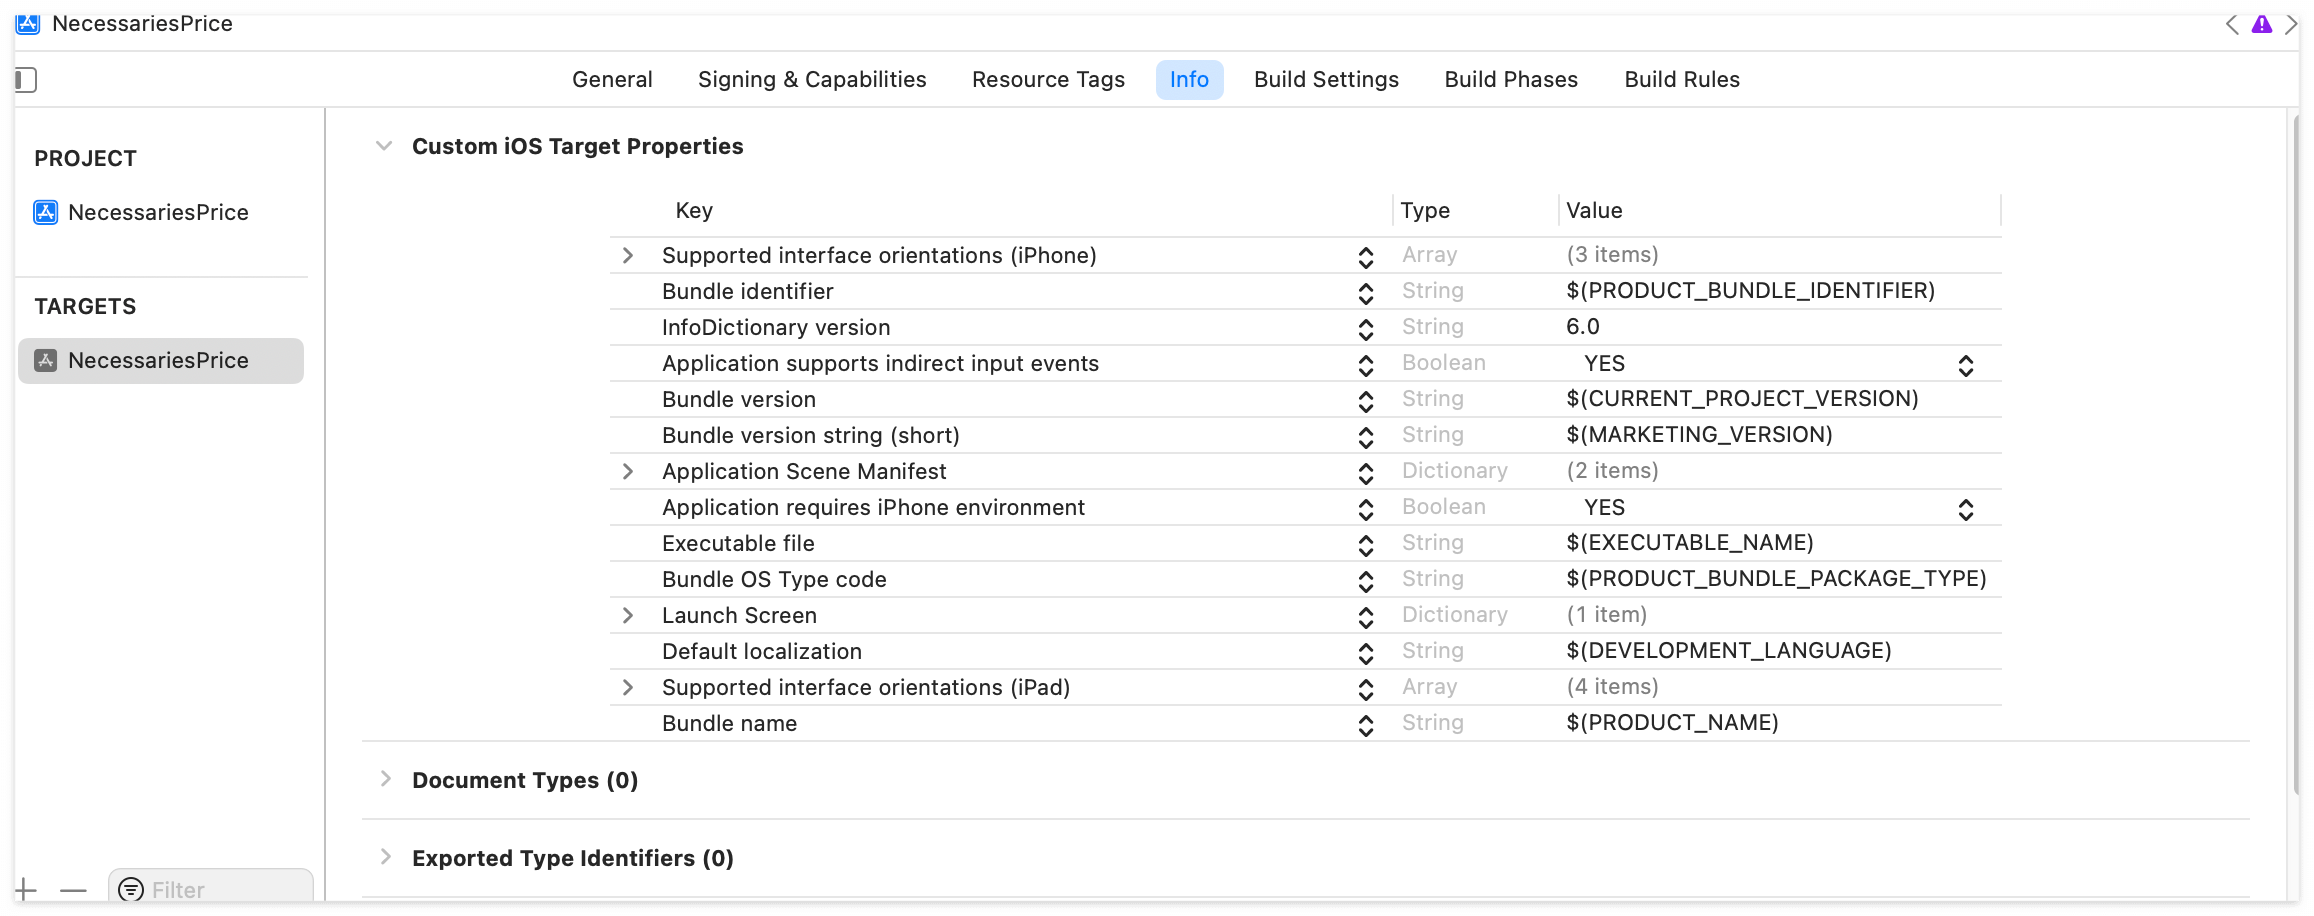
Task: Open the key stepper for Bundle identifier
Action: click(x=1366, y=292)
